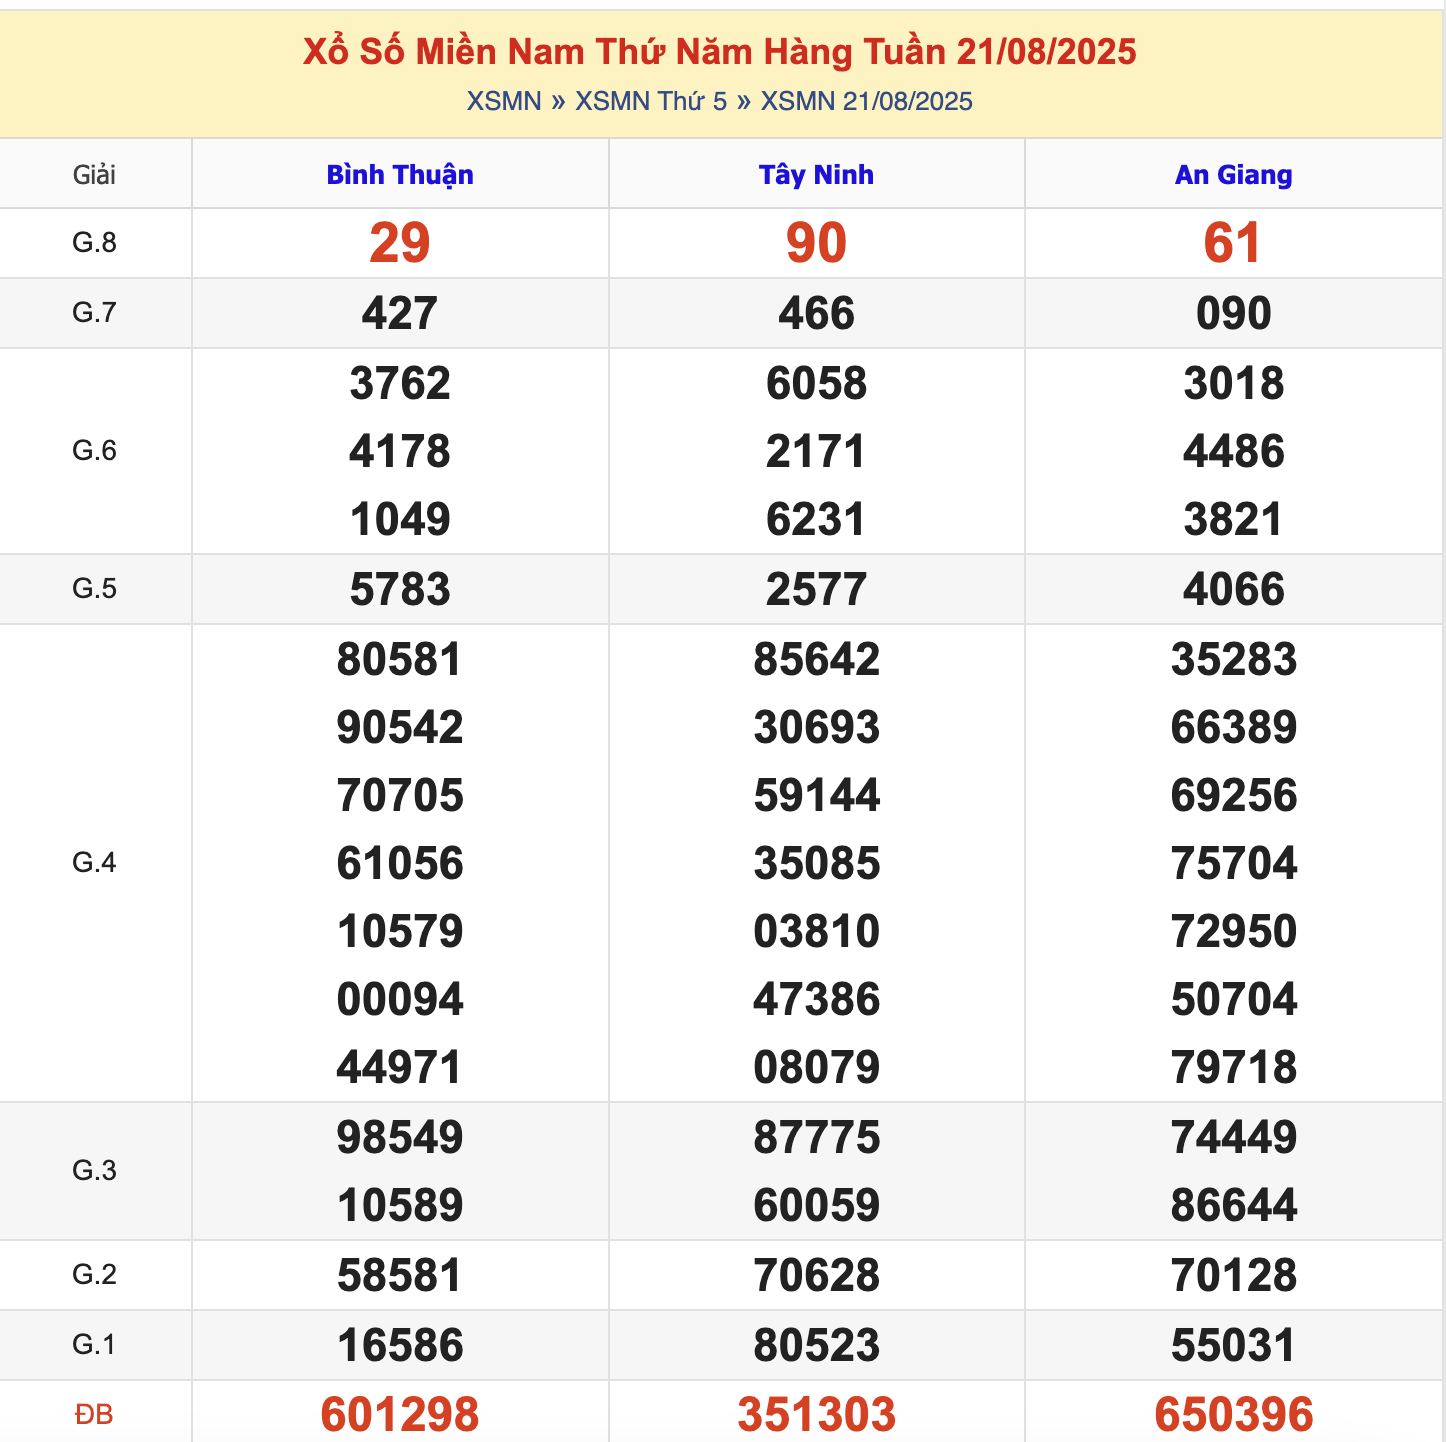
Task: Click G.6 number 6231
Action: 816,519
